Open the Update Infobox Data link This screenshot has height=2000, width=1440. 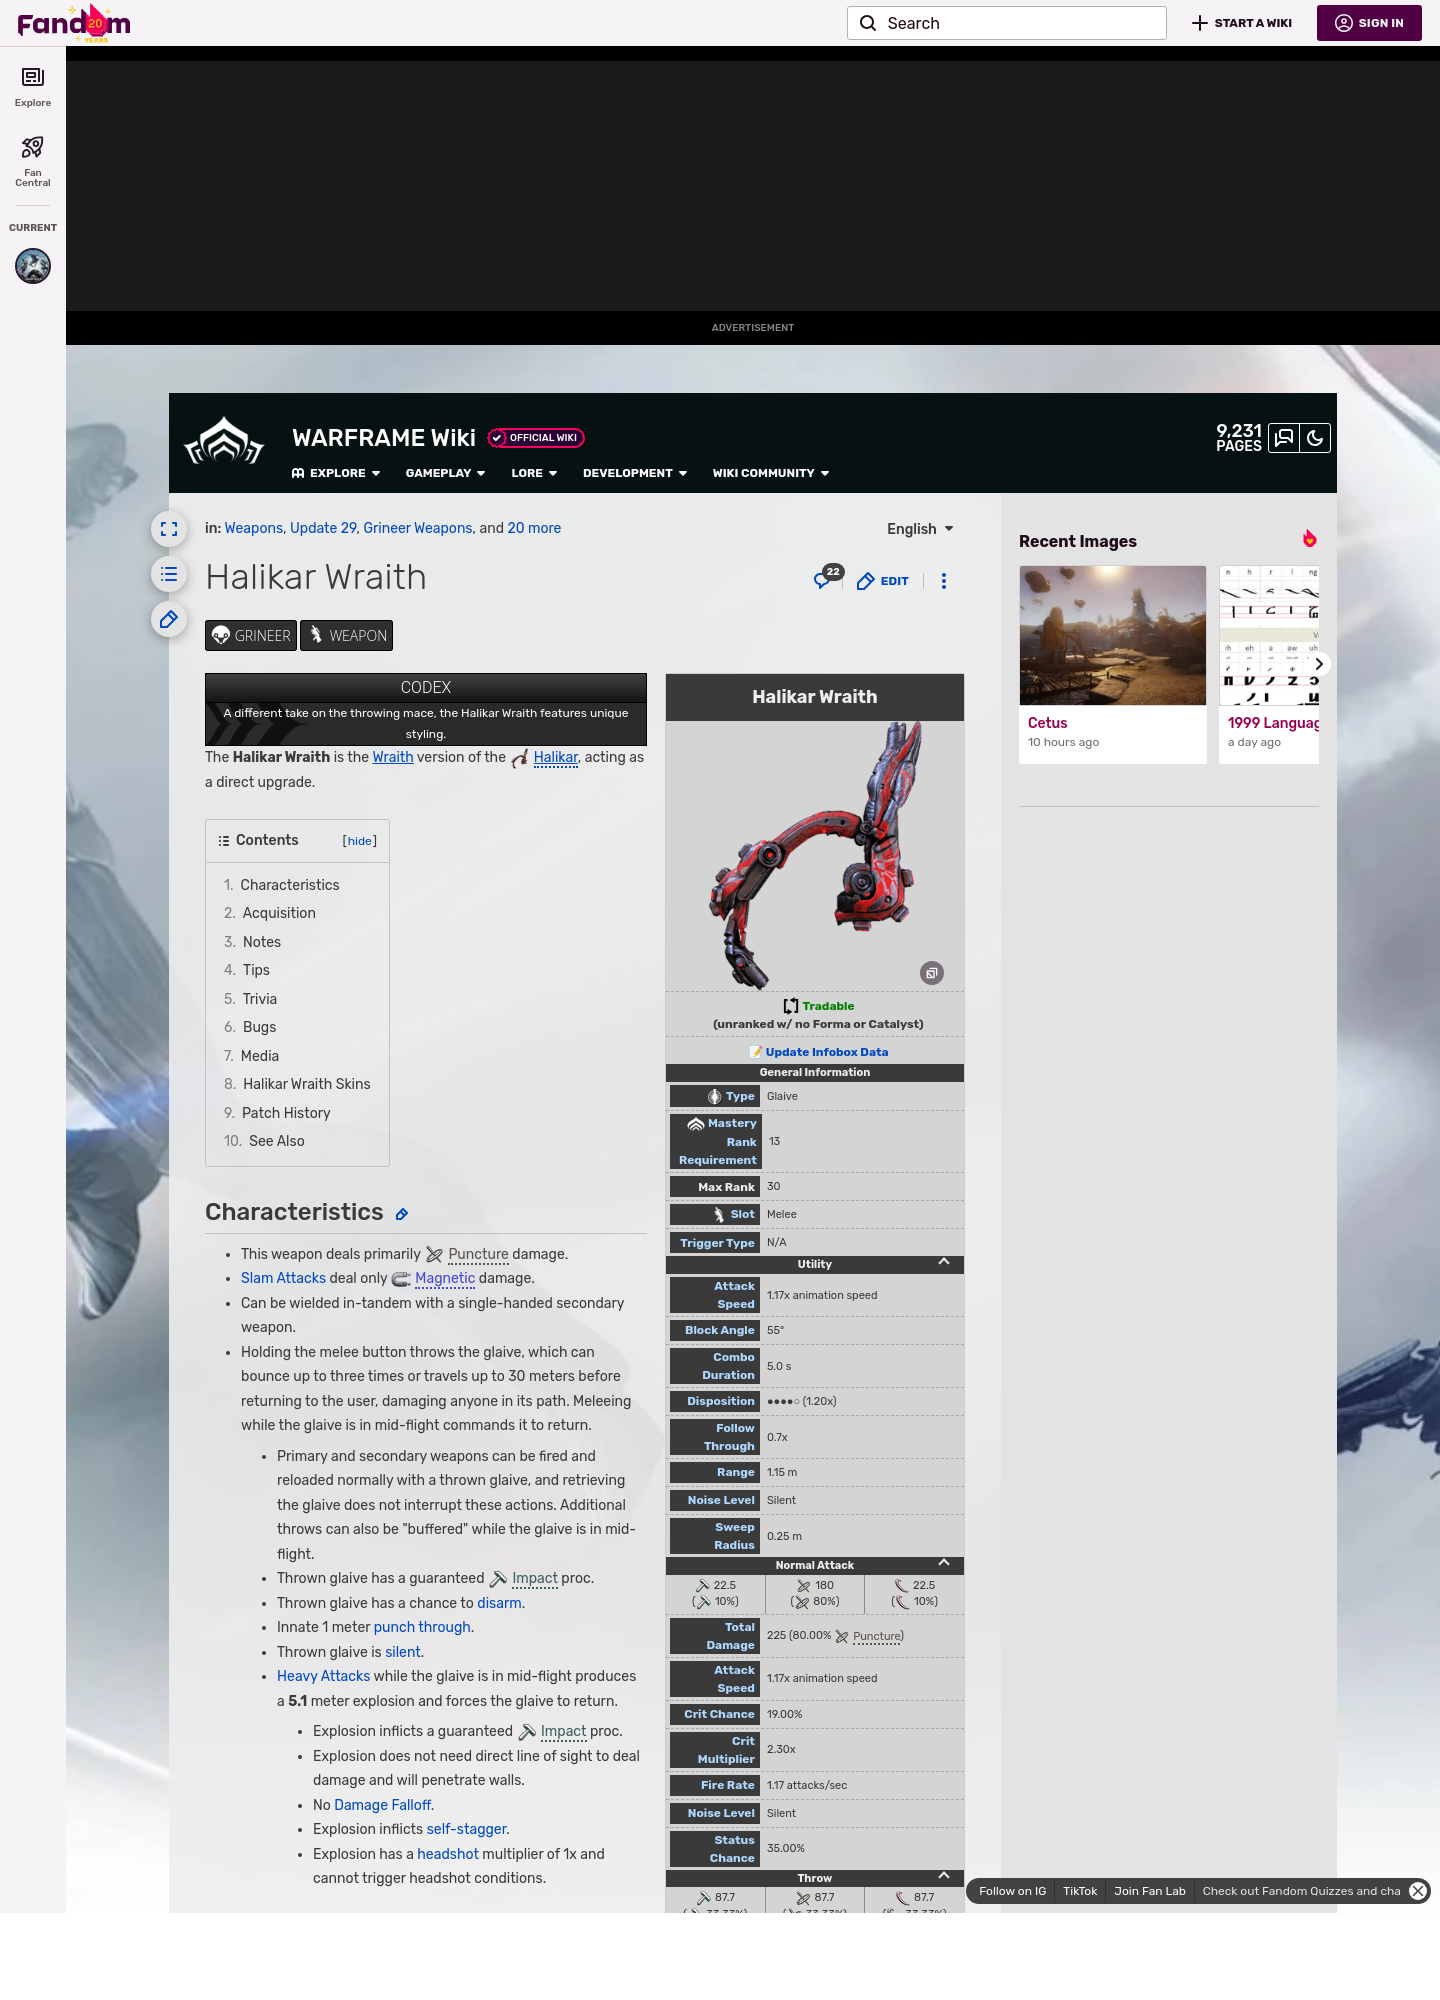827,1052
